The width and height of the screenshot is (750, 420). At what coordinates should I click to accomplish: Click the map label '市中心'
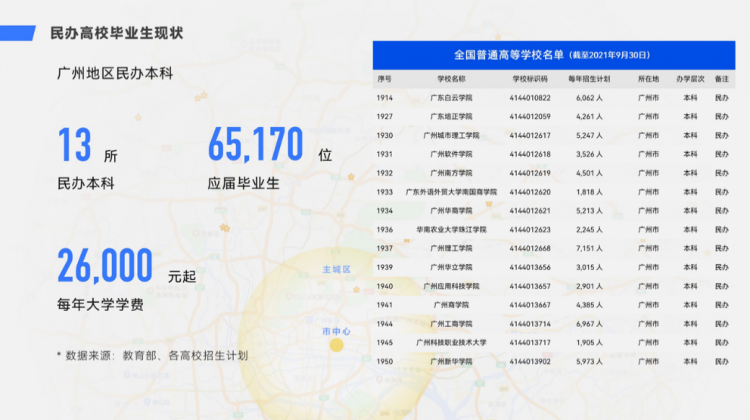pyautogui.click(x=336, y=332)
